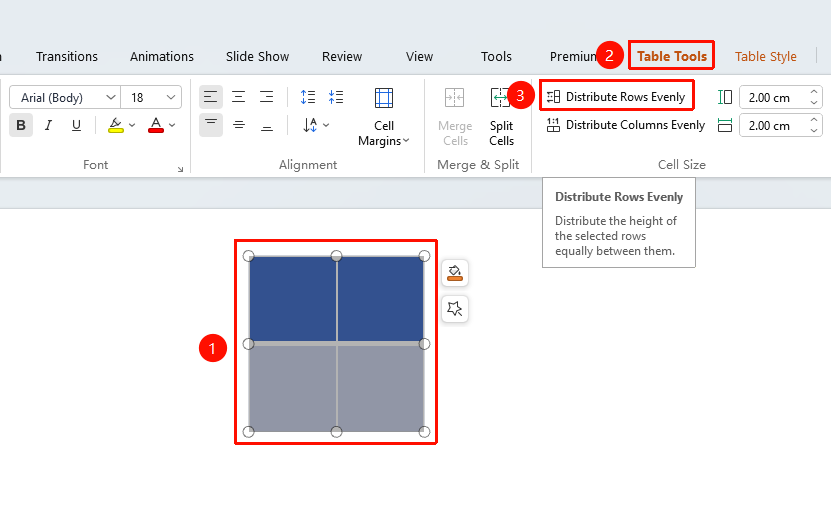Align text to bottom of cell
This screenshot has width=831, height=510.
pos(267,125)
